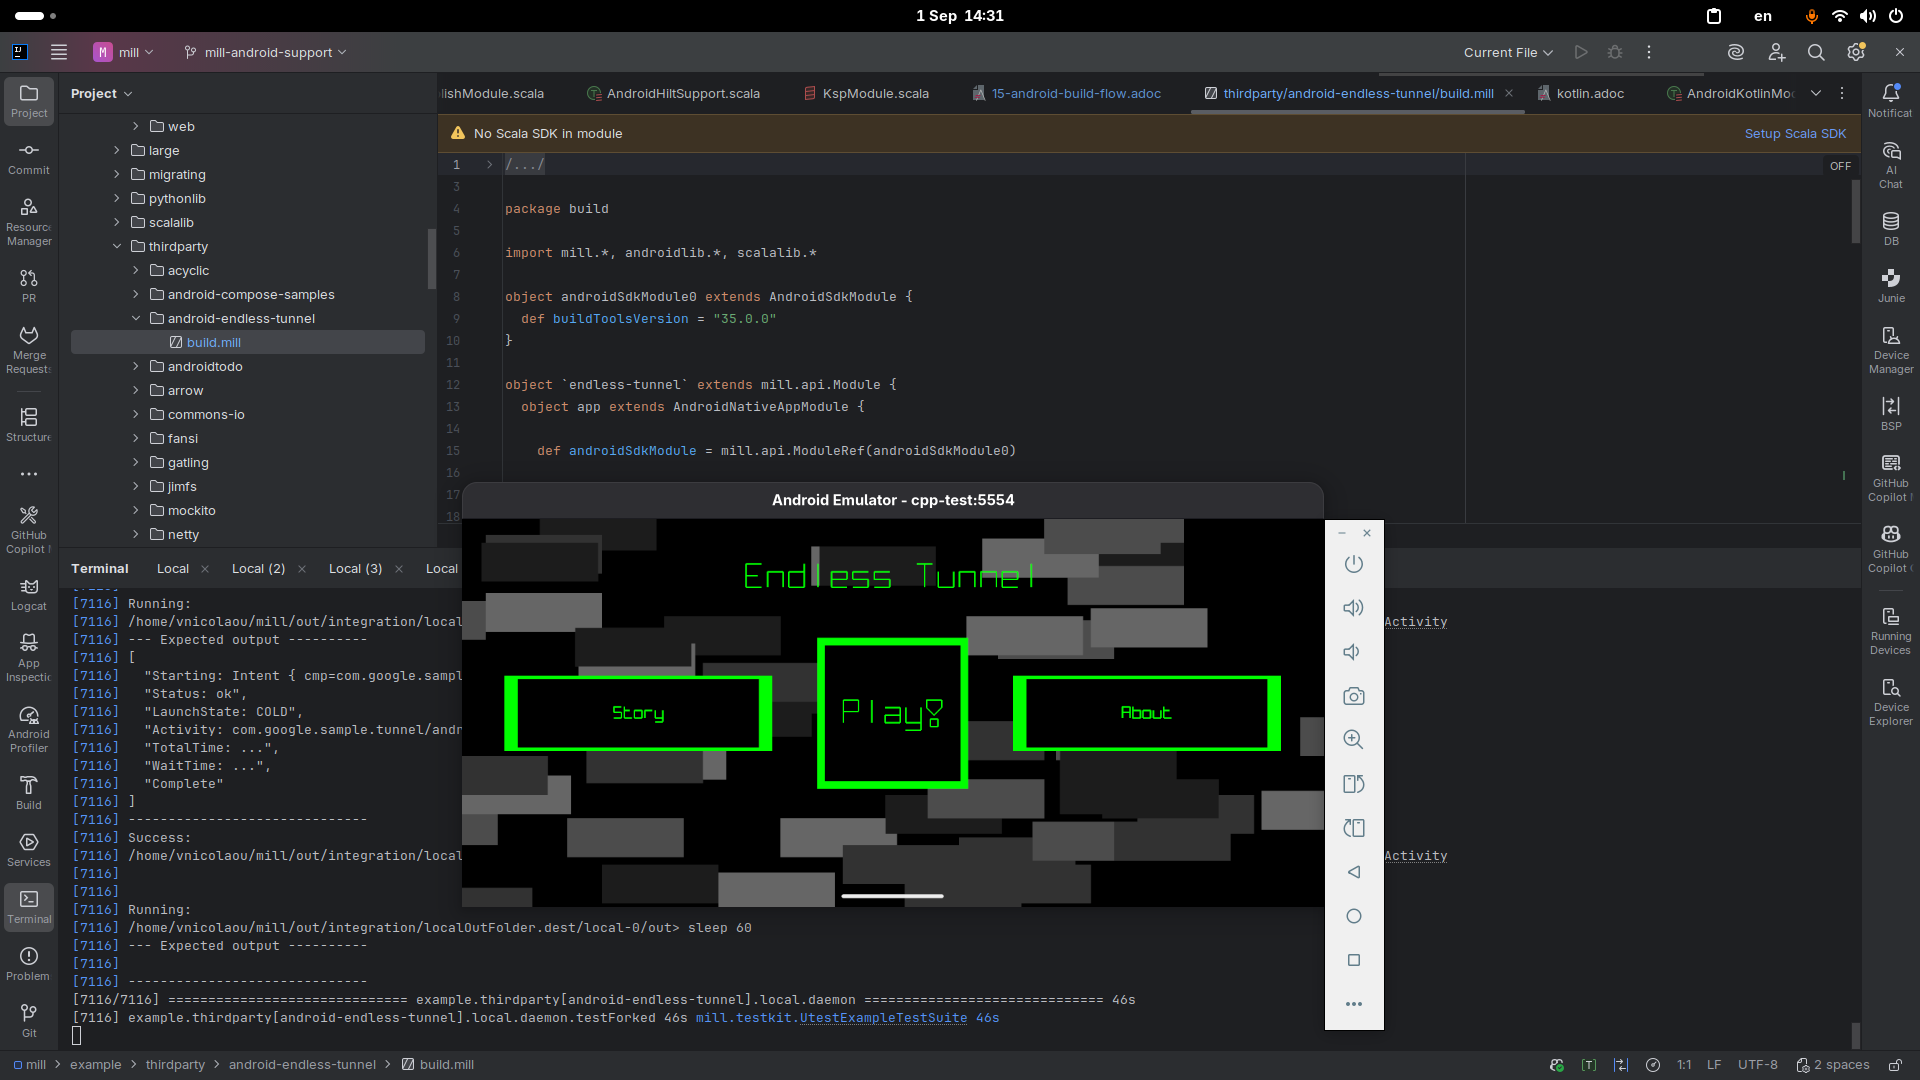Open the BSP tool window
Viewport: 1920px width, 1080px height.
coord(1890,413)
